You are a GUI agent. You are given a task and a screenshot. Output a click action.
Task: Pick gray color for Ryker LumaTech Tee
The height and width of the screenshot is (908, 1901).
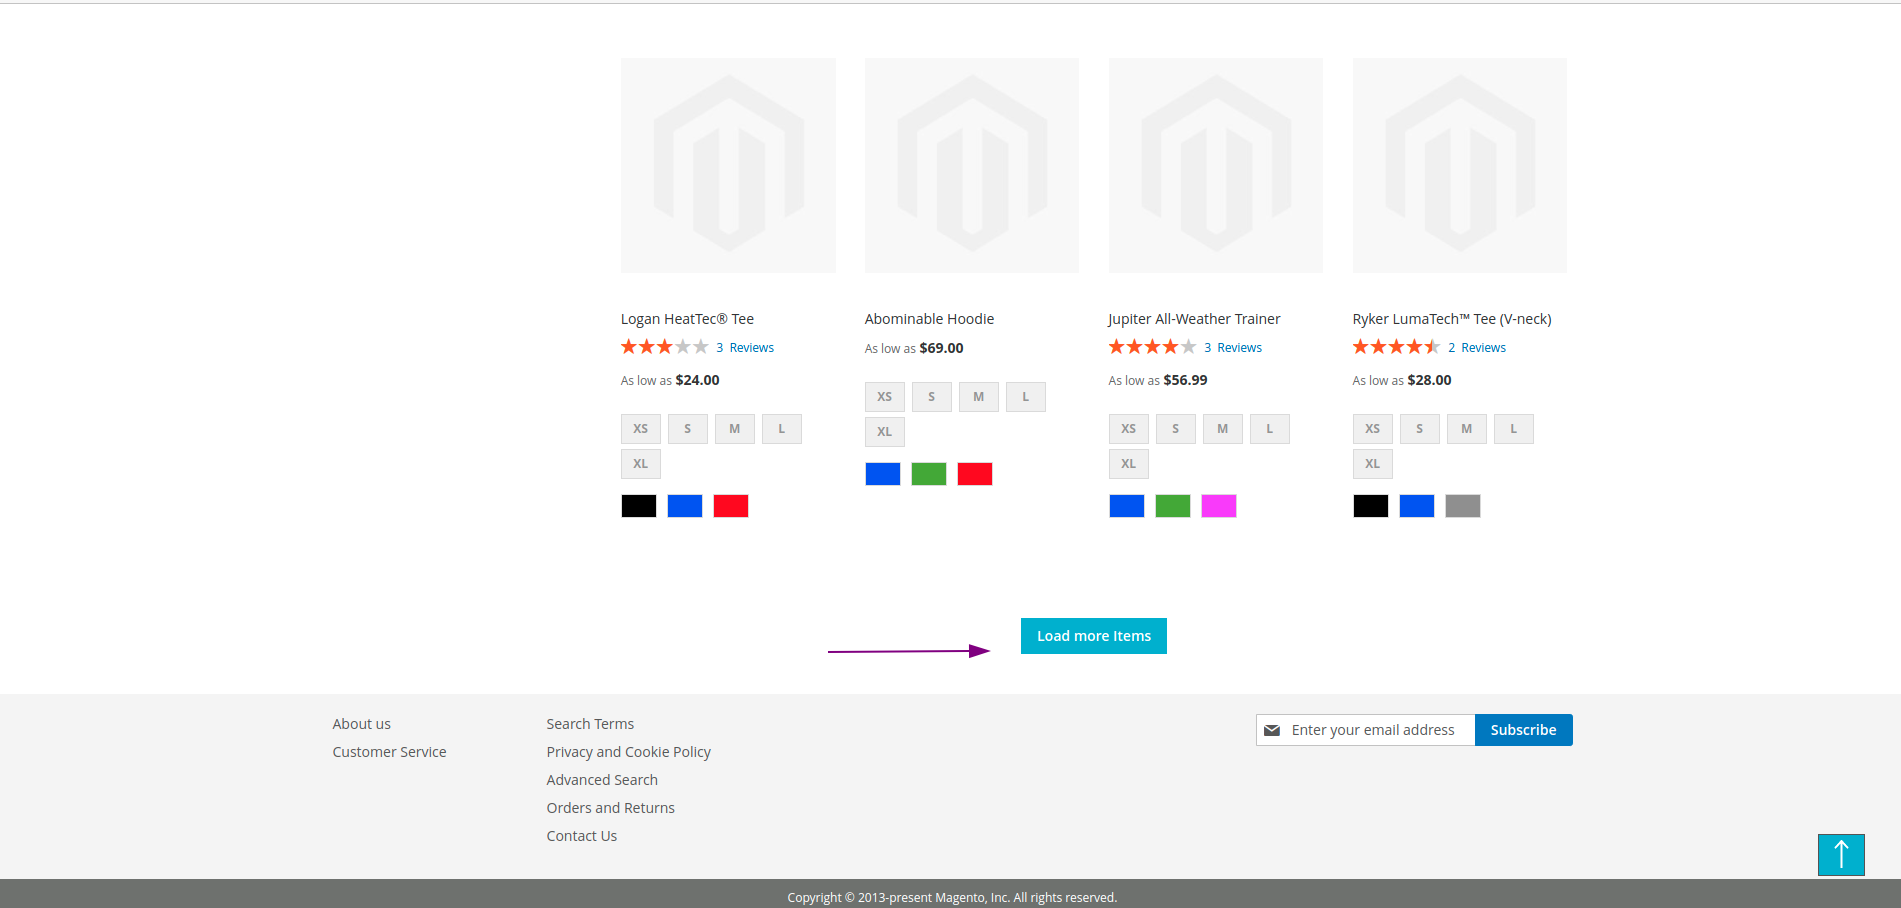click(x=1463, y=506)
